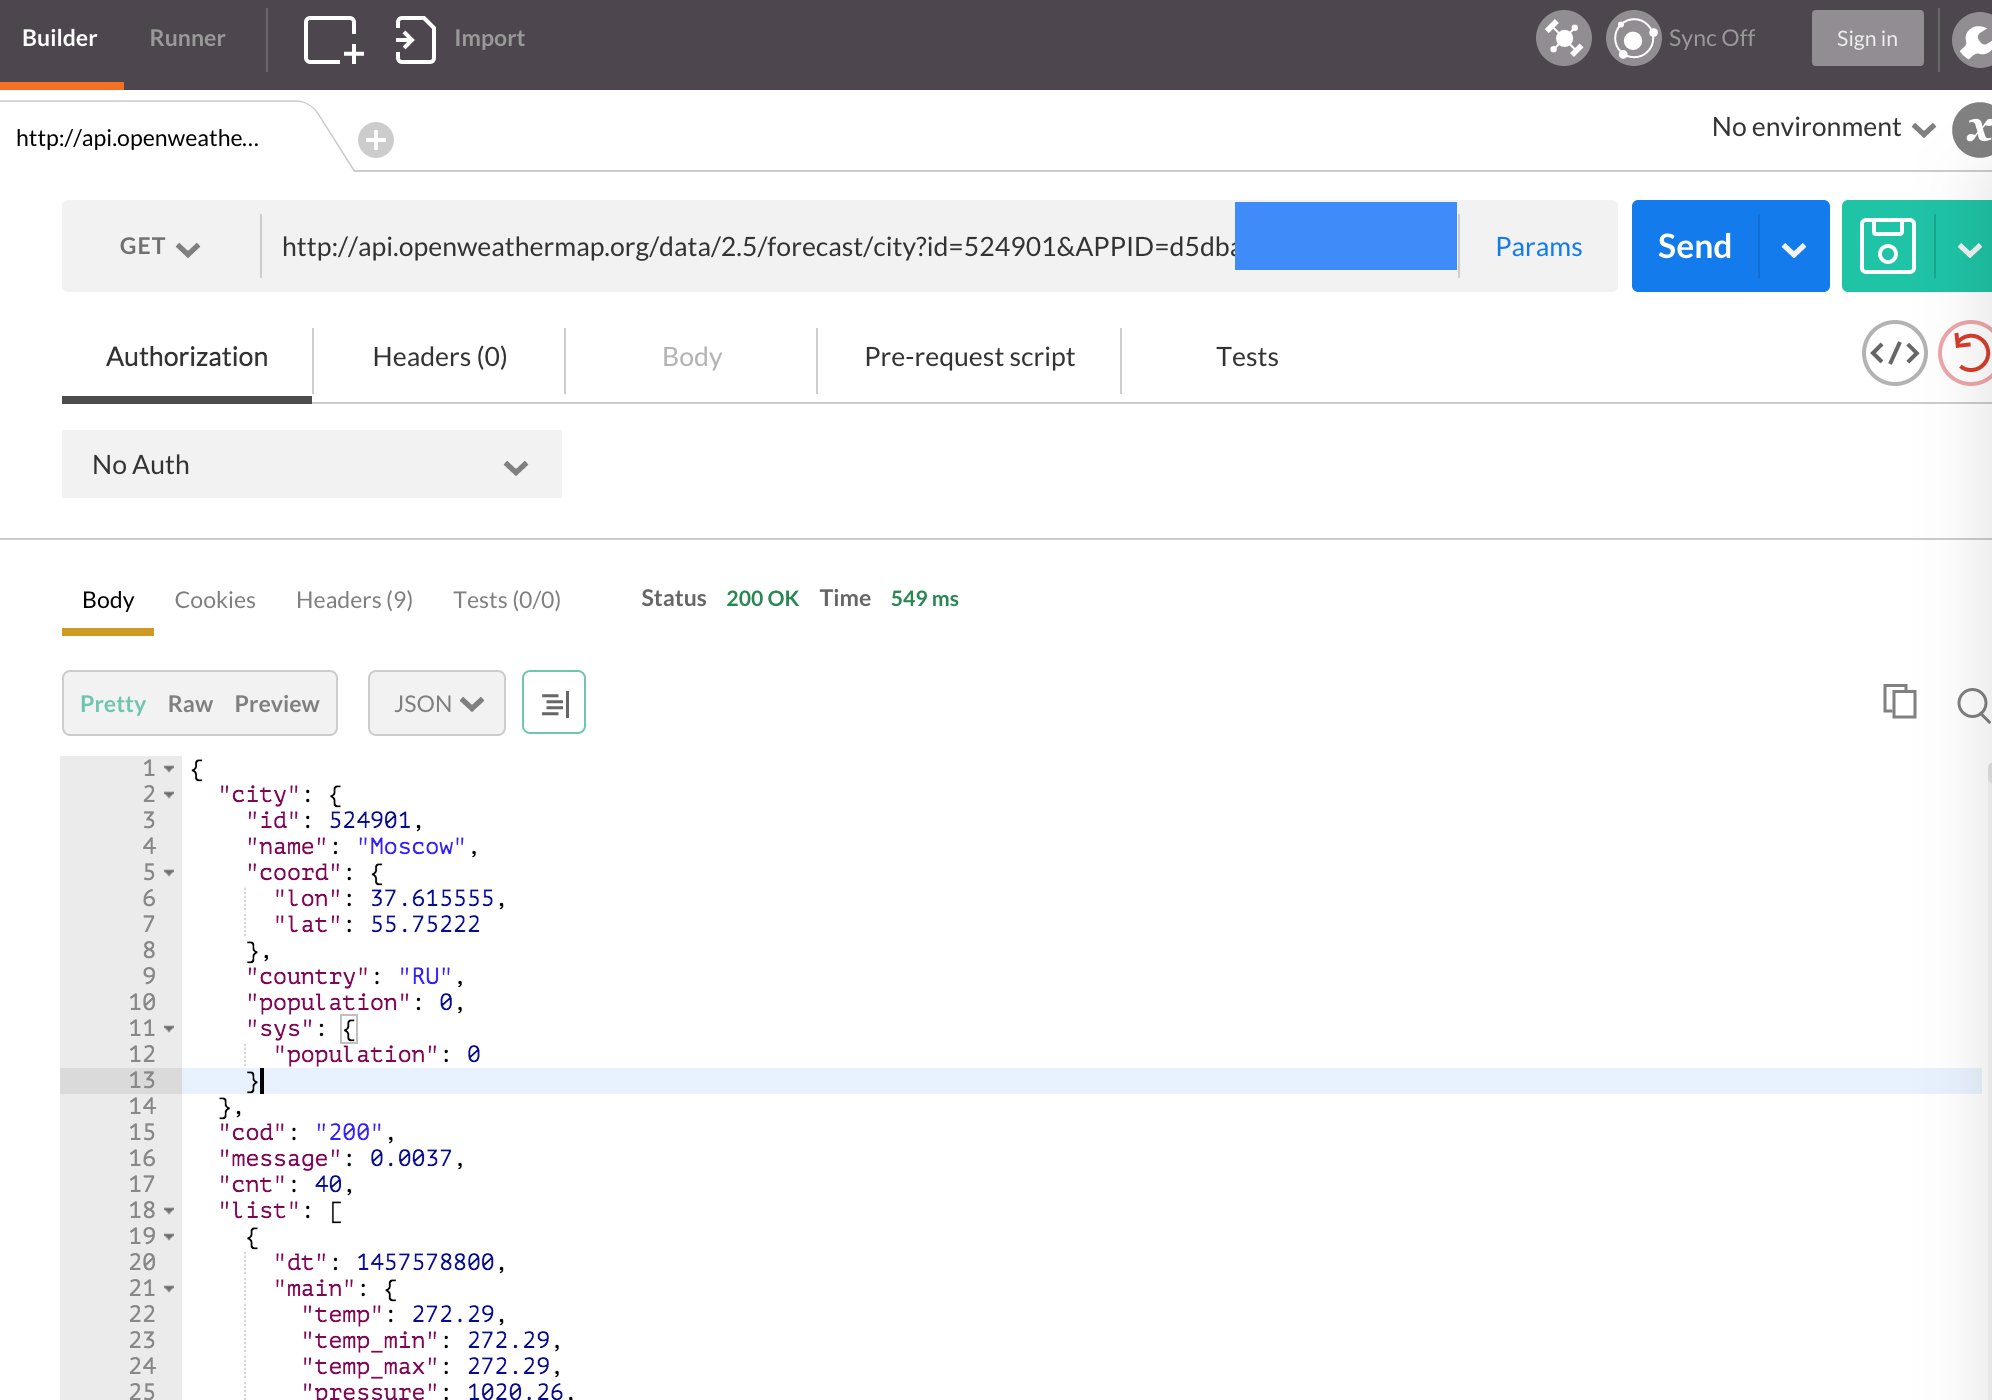Screen dimensions: 1992x1400
Task: Click the Sign in button
Action: click(1867, 39)
